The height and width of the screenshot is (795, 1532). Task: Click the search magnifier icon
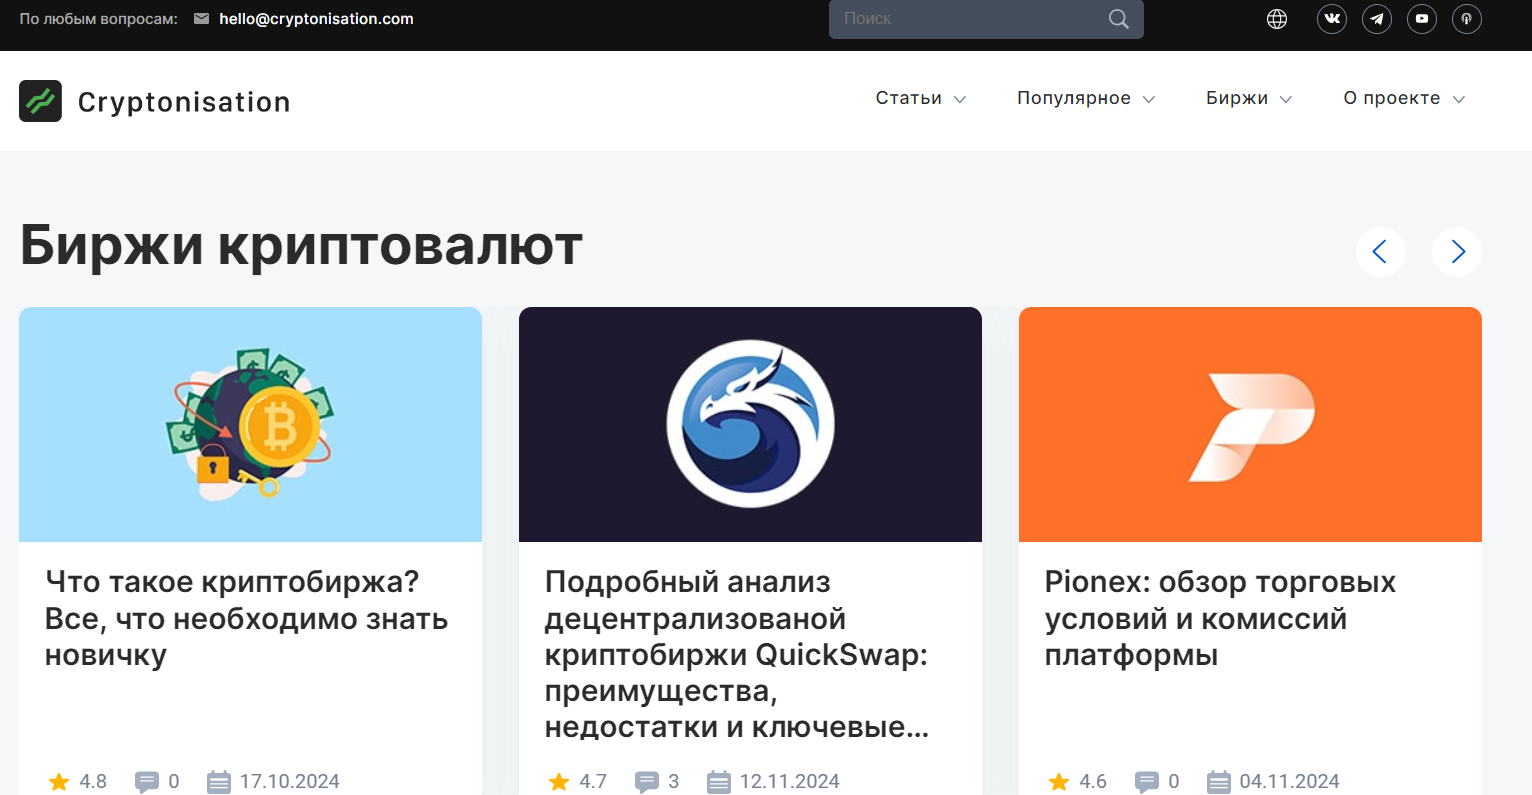point(1119,19)
